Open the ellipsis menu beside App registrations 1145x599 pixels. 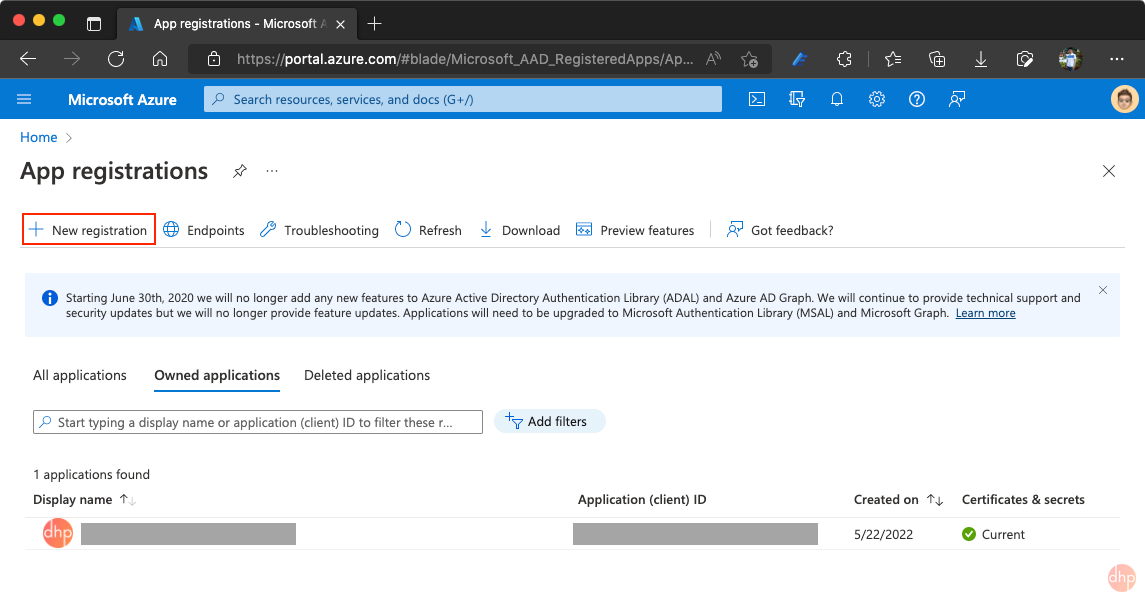pyautogui.click(x=272, y=171)
